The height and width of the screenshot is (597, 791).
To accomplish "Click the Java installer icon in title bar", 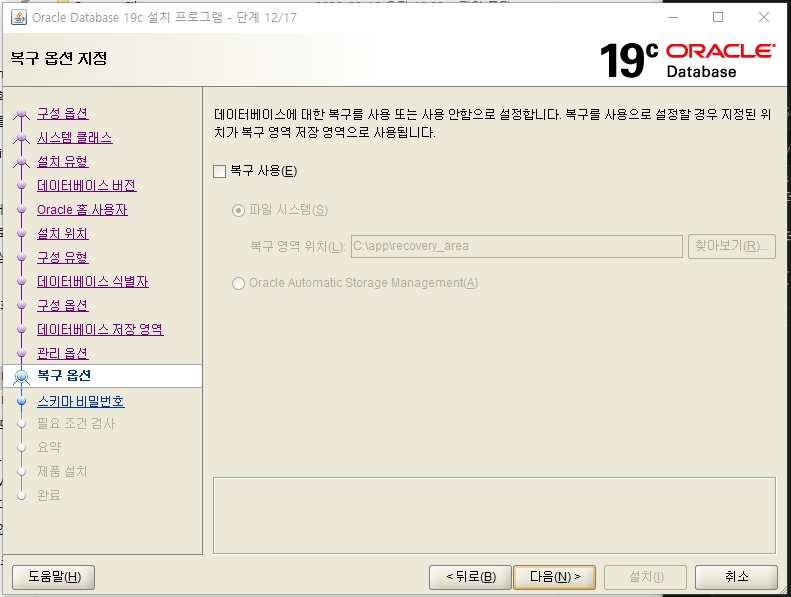I will 19,17.
